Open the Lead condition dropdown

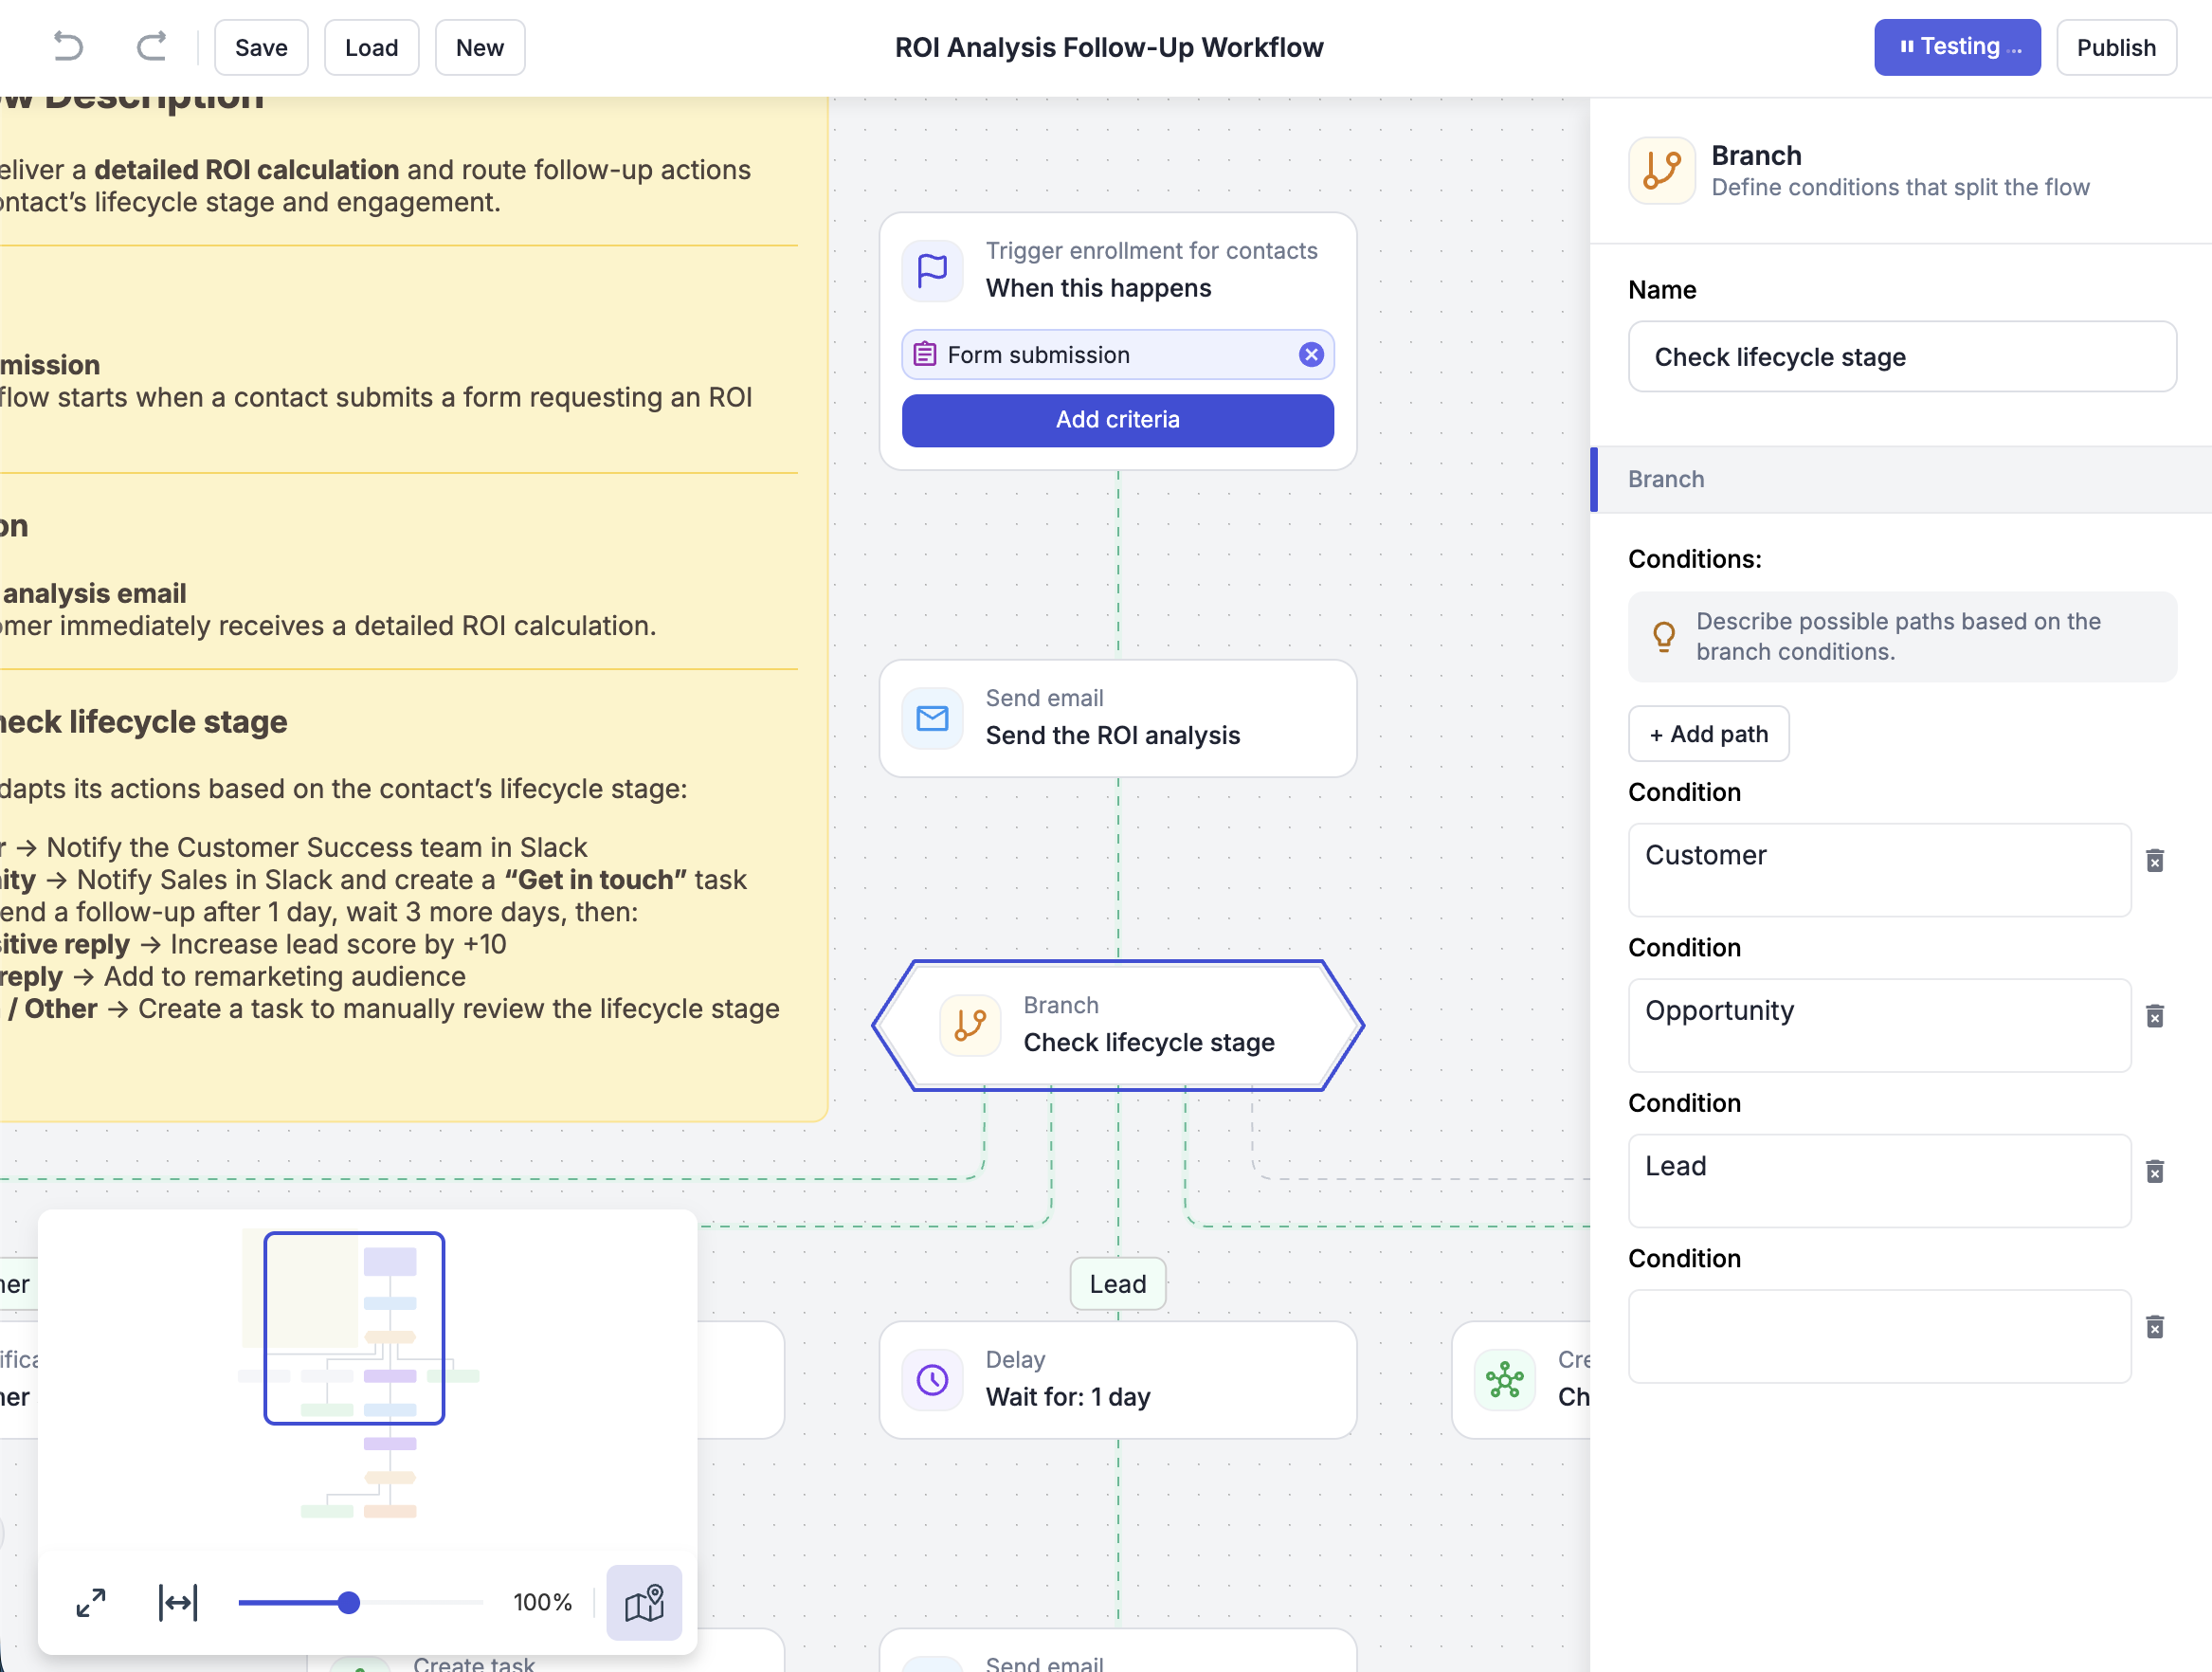coord(1878,1180)
